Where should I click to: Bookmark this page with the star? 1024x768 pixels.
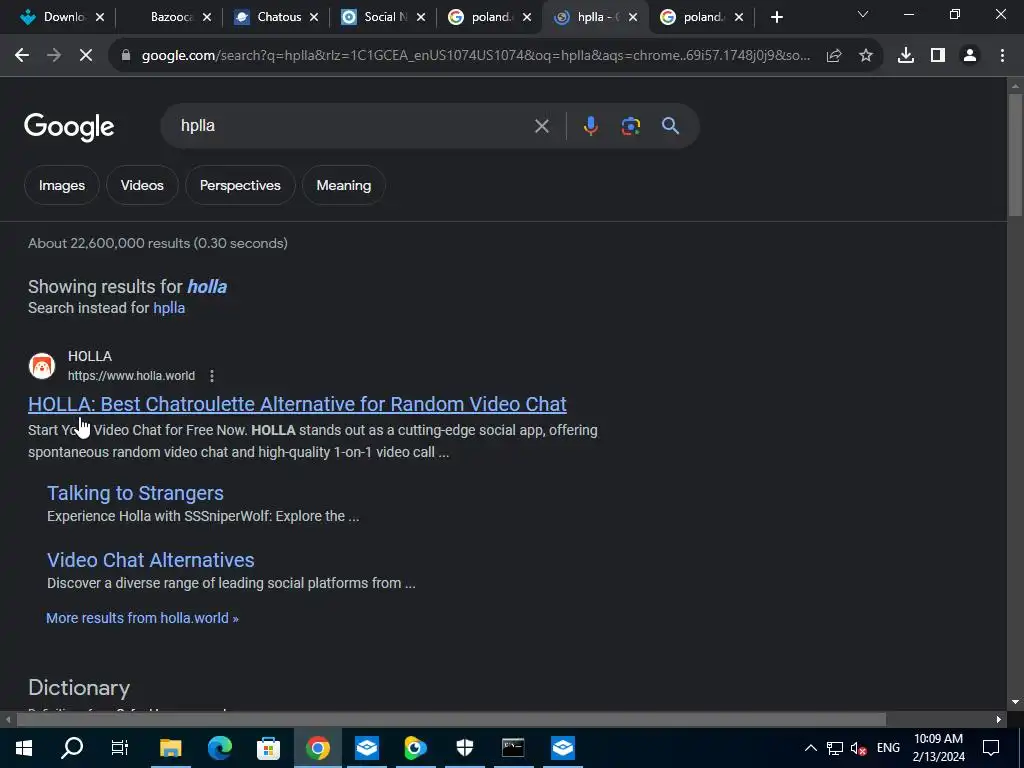coord(866,56)
